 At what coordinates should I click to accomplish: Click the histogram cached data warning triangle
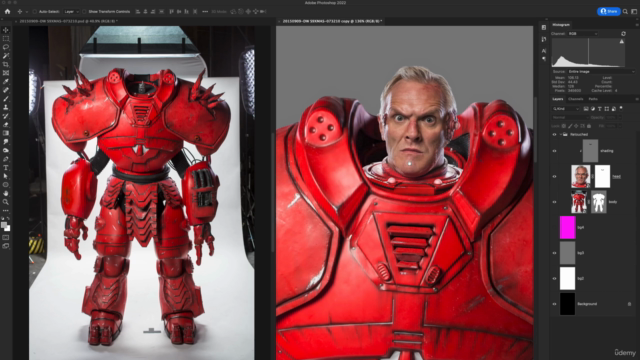(622, 41)
